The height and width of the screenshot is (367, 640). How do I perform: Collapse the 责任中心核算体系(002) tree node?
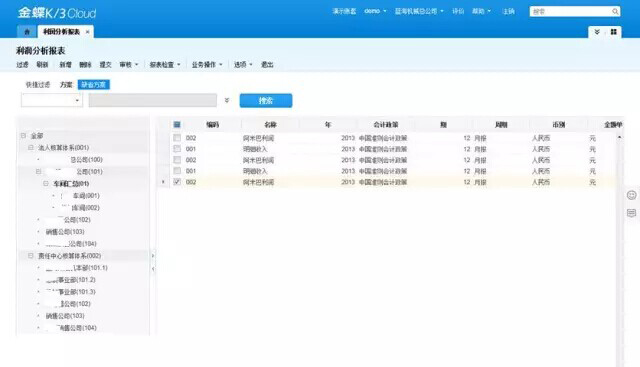pyautogui.click(x=31, y=256)
